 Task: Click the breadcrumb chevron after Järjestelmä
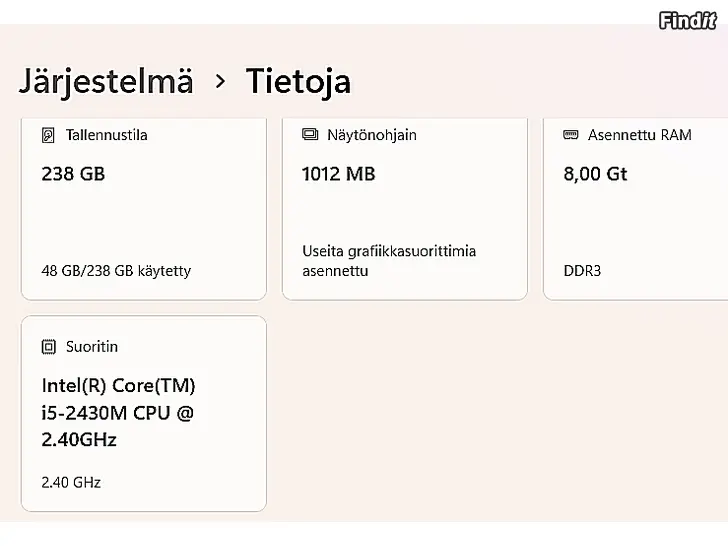220,81
